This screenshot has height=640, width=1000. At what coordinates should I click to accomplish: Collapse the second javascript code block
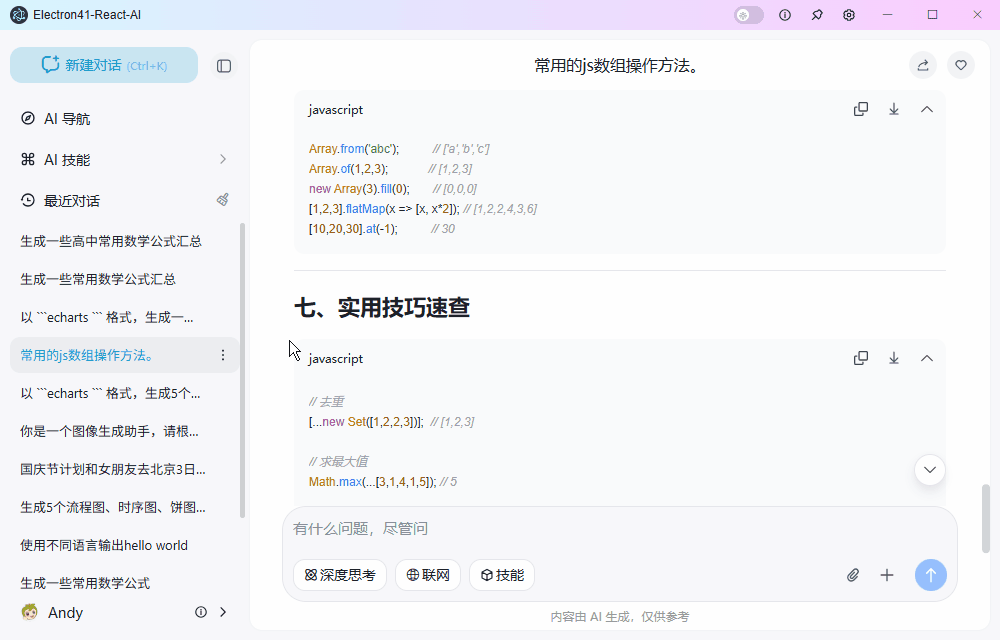click(x=927, y=358)
